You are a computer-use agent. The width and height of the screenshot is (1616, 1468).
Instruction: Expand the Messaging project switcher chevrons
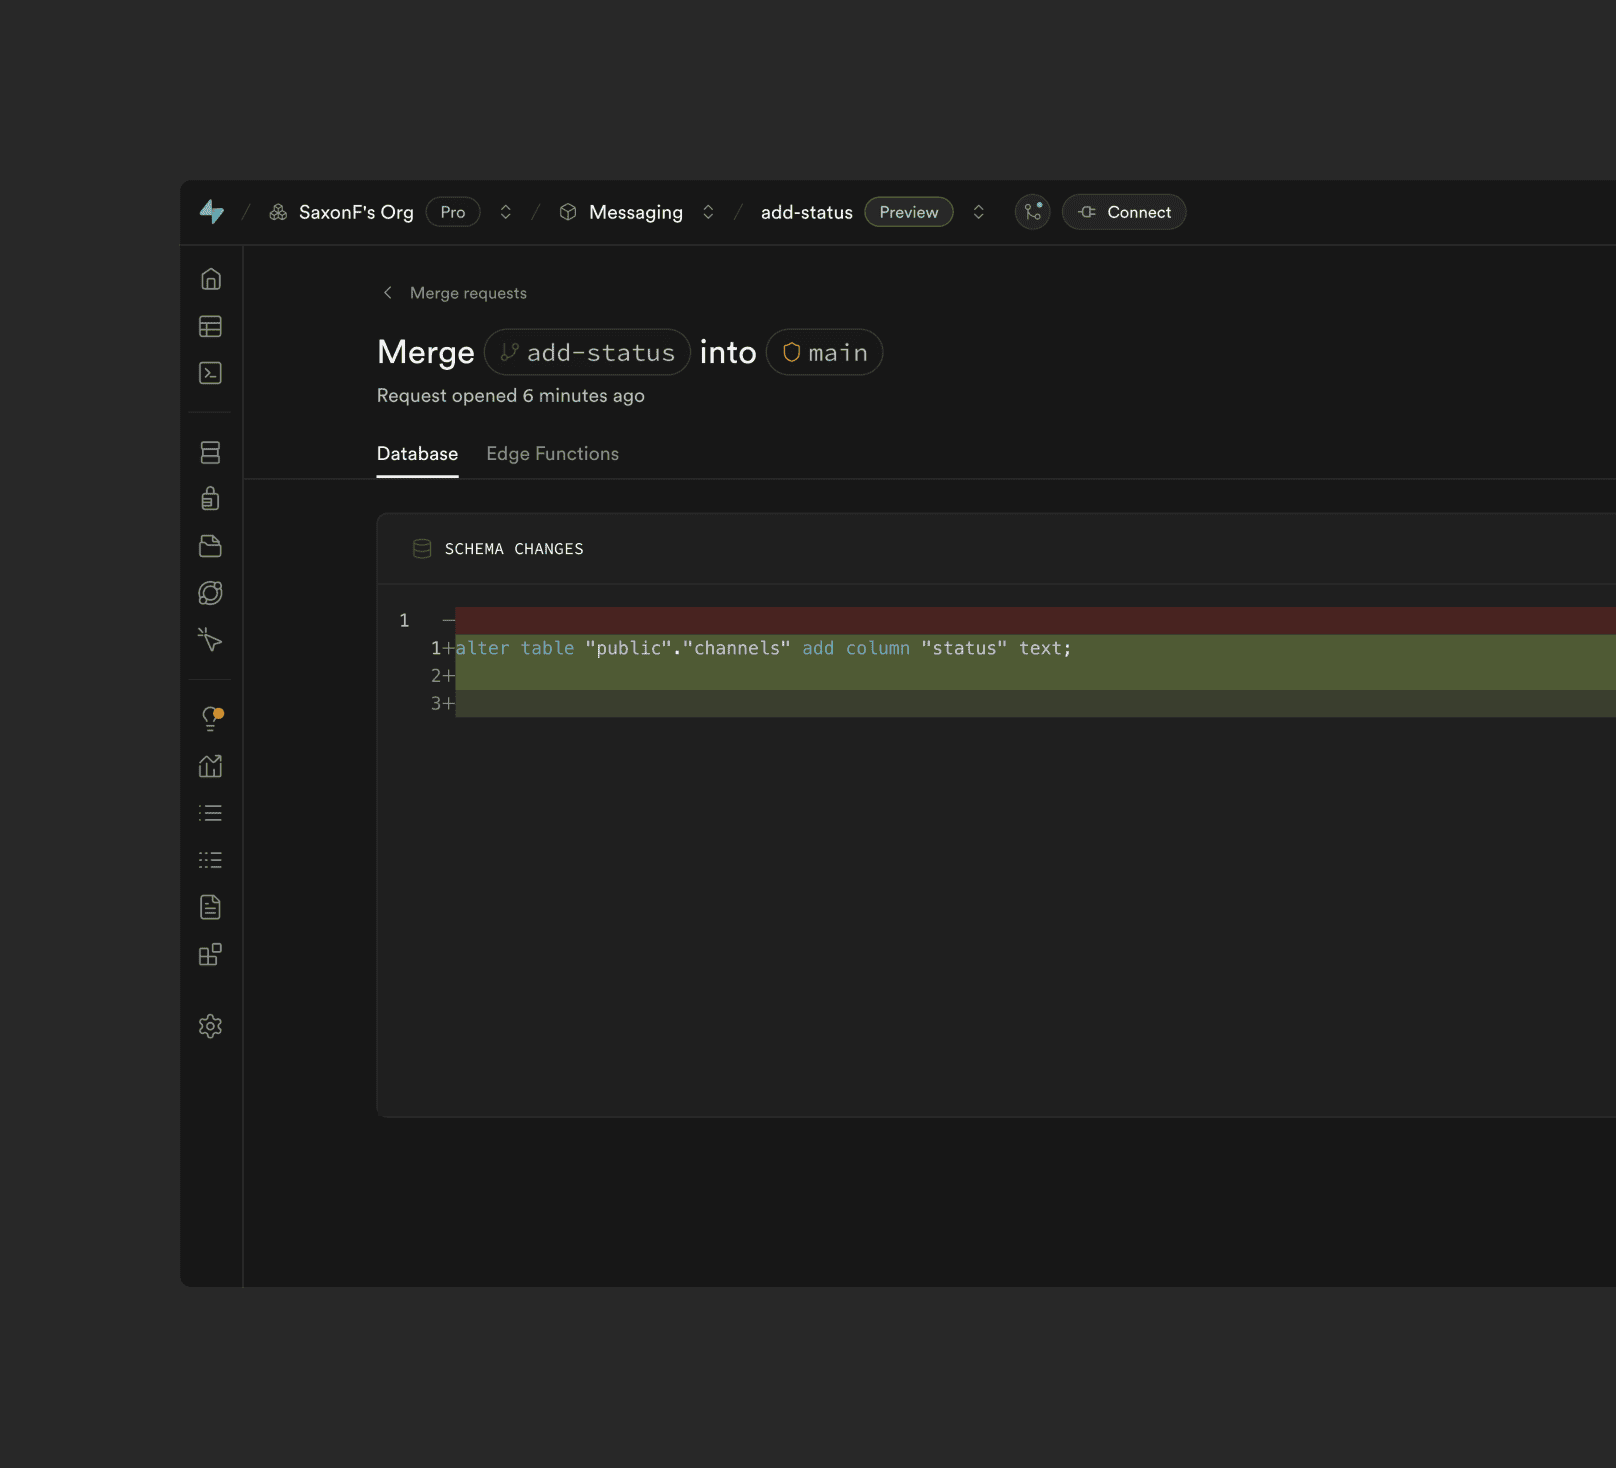tap(708, 212)
